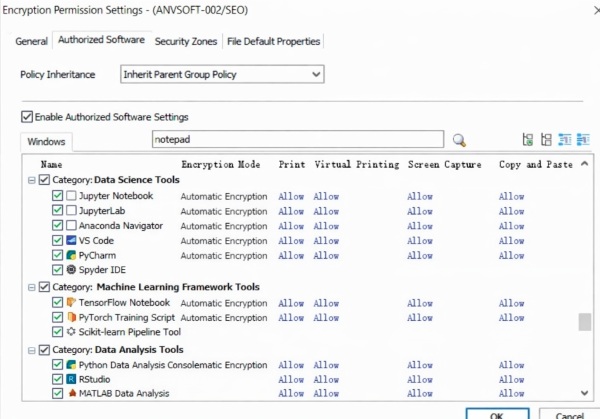Uncheck the TensorFlow Notebook checkbox
The width and height of the screenshot is (600, 419).
click(57, 302)
